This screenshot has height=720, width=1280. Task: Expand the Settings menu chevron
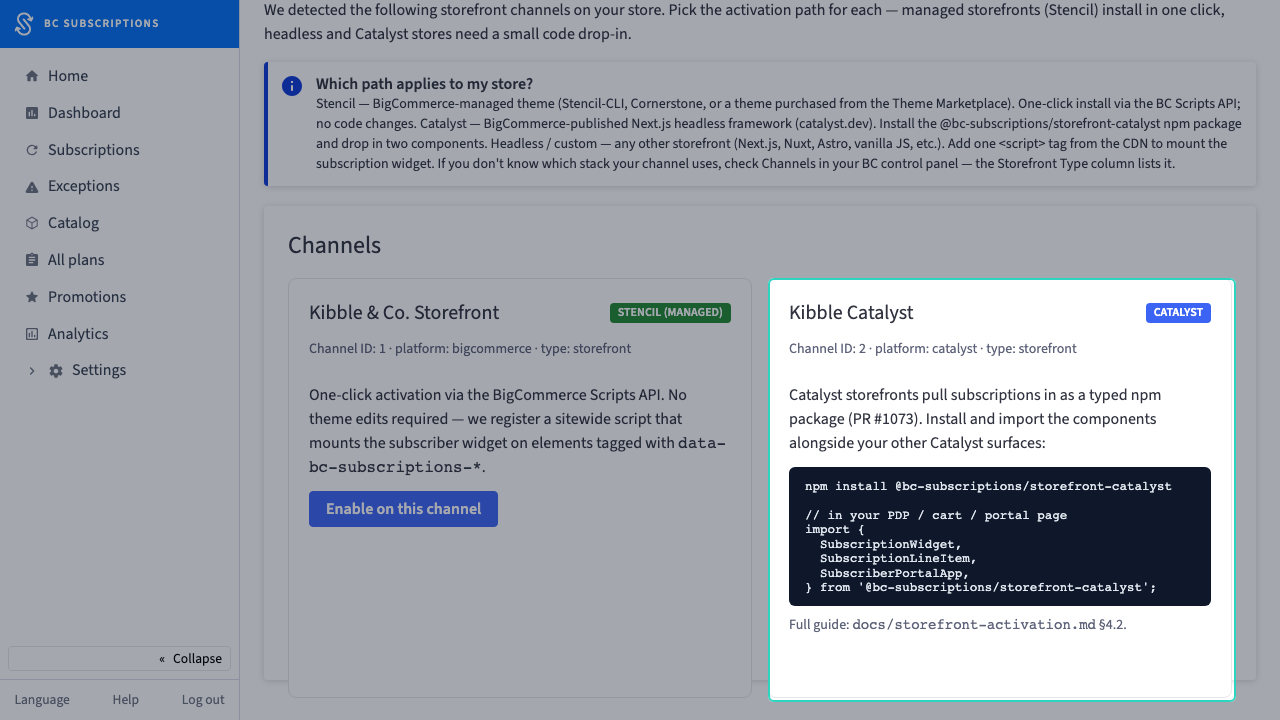click(x=32, y=370)
